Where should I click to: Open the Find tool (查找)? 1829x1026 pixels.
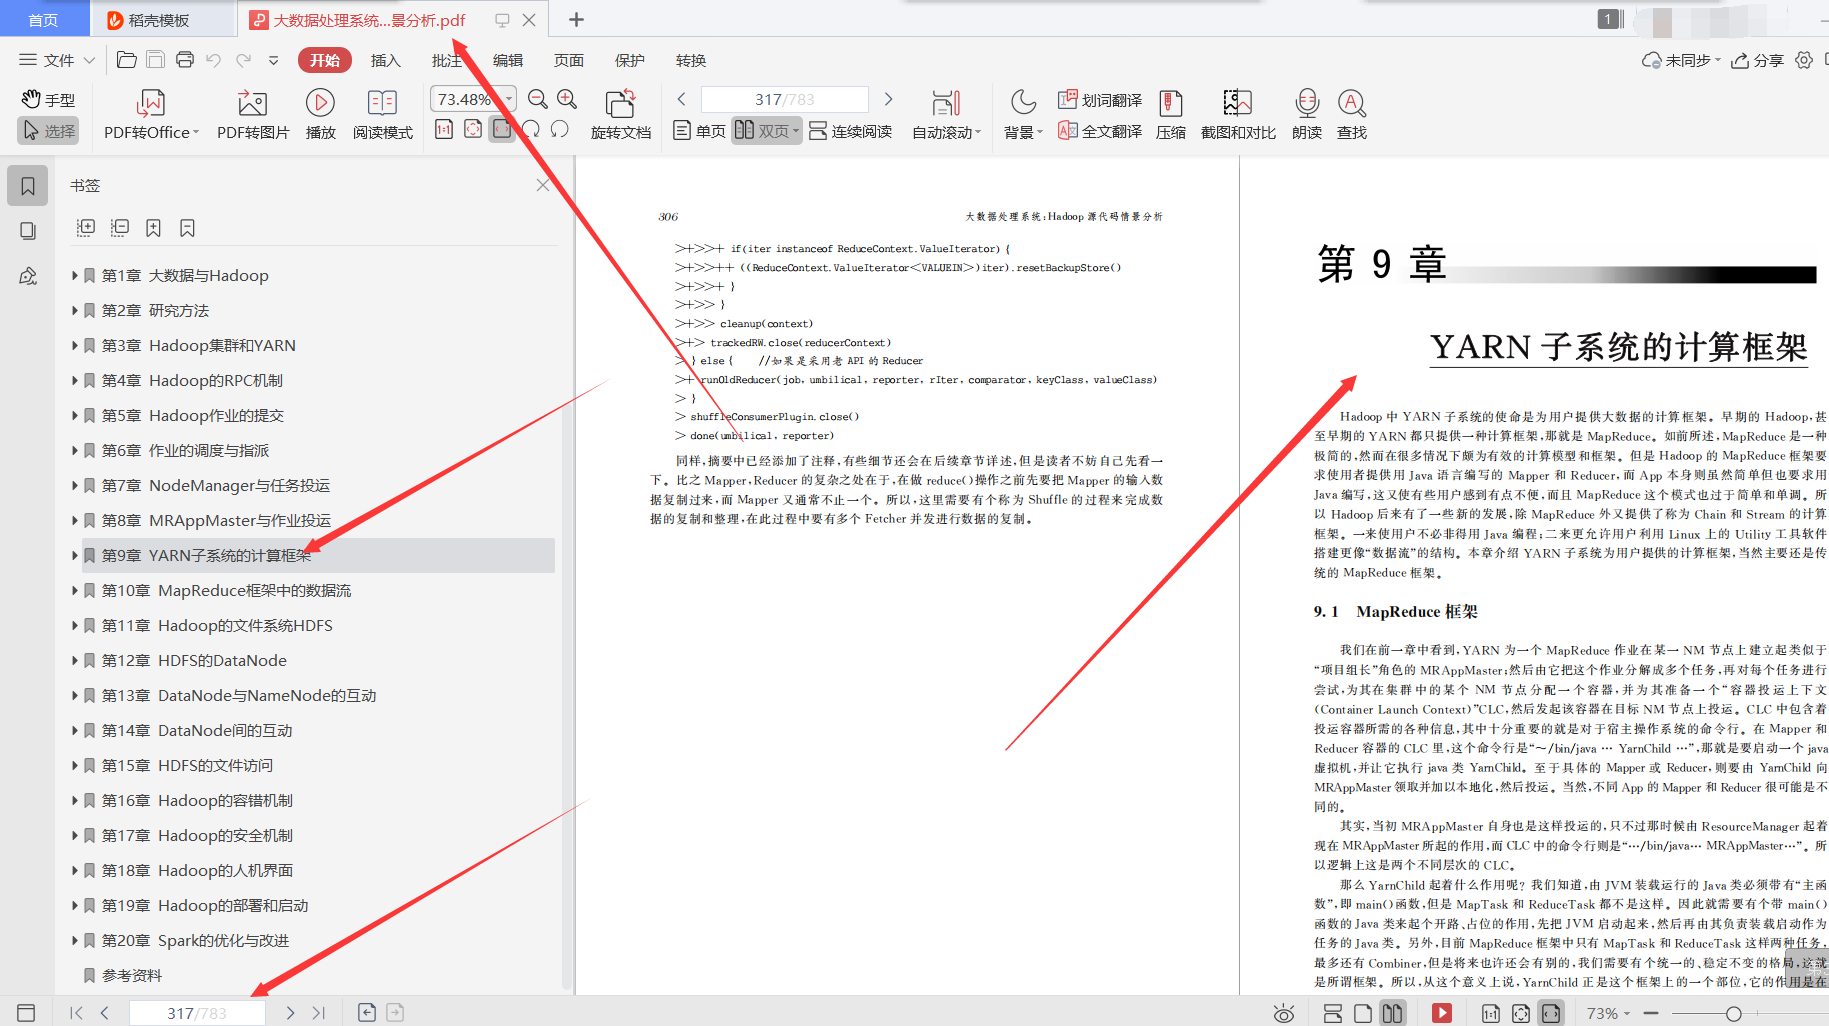1352,115
